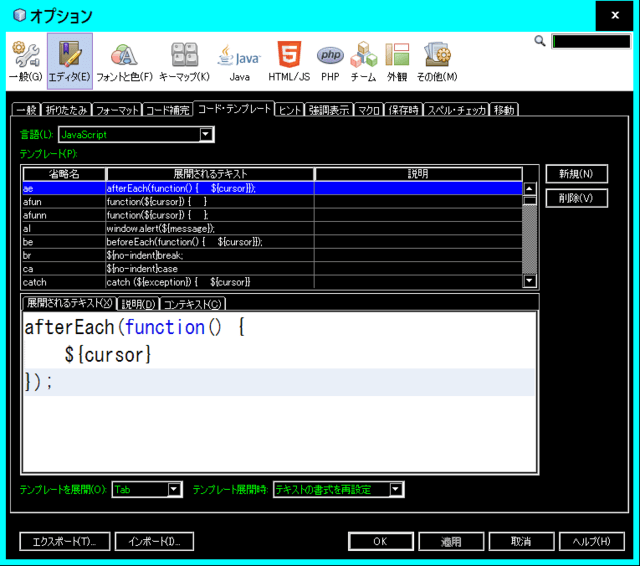Open the Java options category

[239, 60]
